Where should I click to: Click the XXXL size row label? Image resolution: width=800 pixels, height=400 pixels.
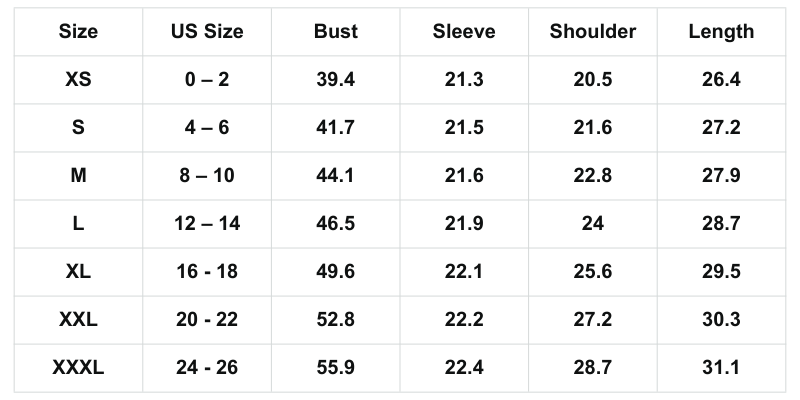[78, 367]
